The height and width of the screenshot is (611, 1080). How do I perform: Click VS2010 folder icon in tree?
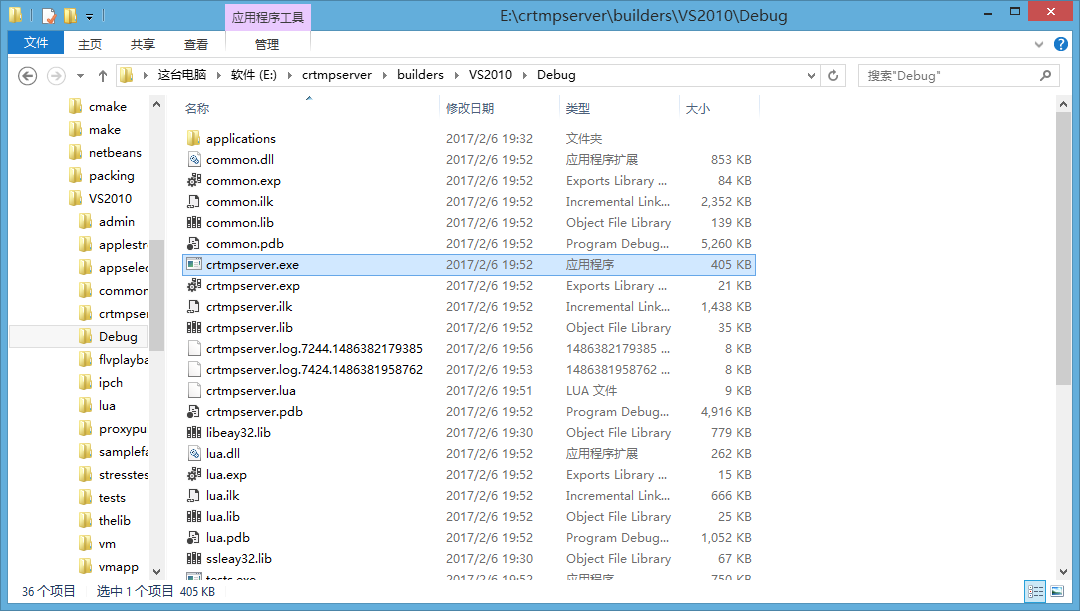(x=76, y=198)
